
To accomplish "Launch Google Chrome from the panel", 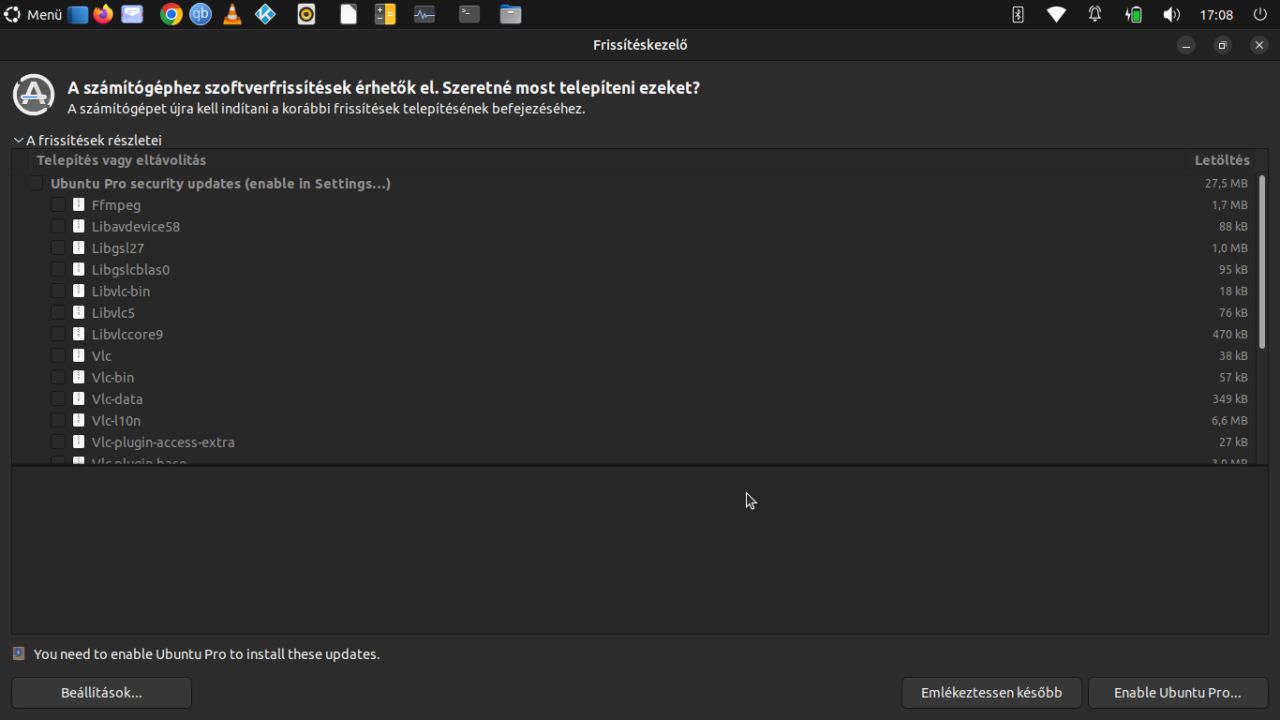I will click(171, 15).
